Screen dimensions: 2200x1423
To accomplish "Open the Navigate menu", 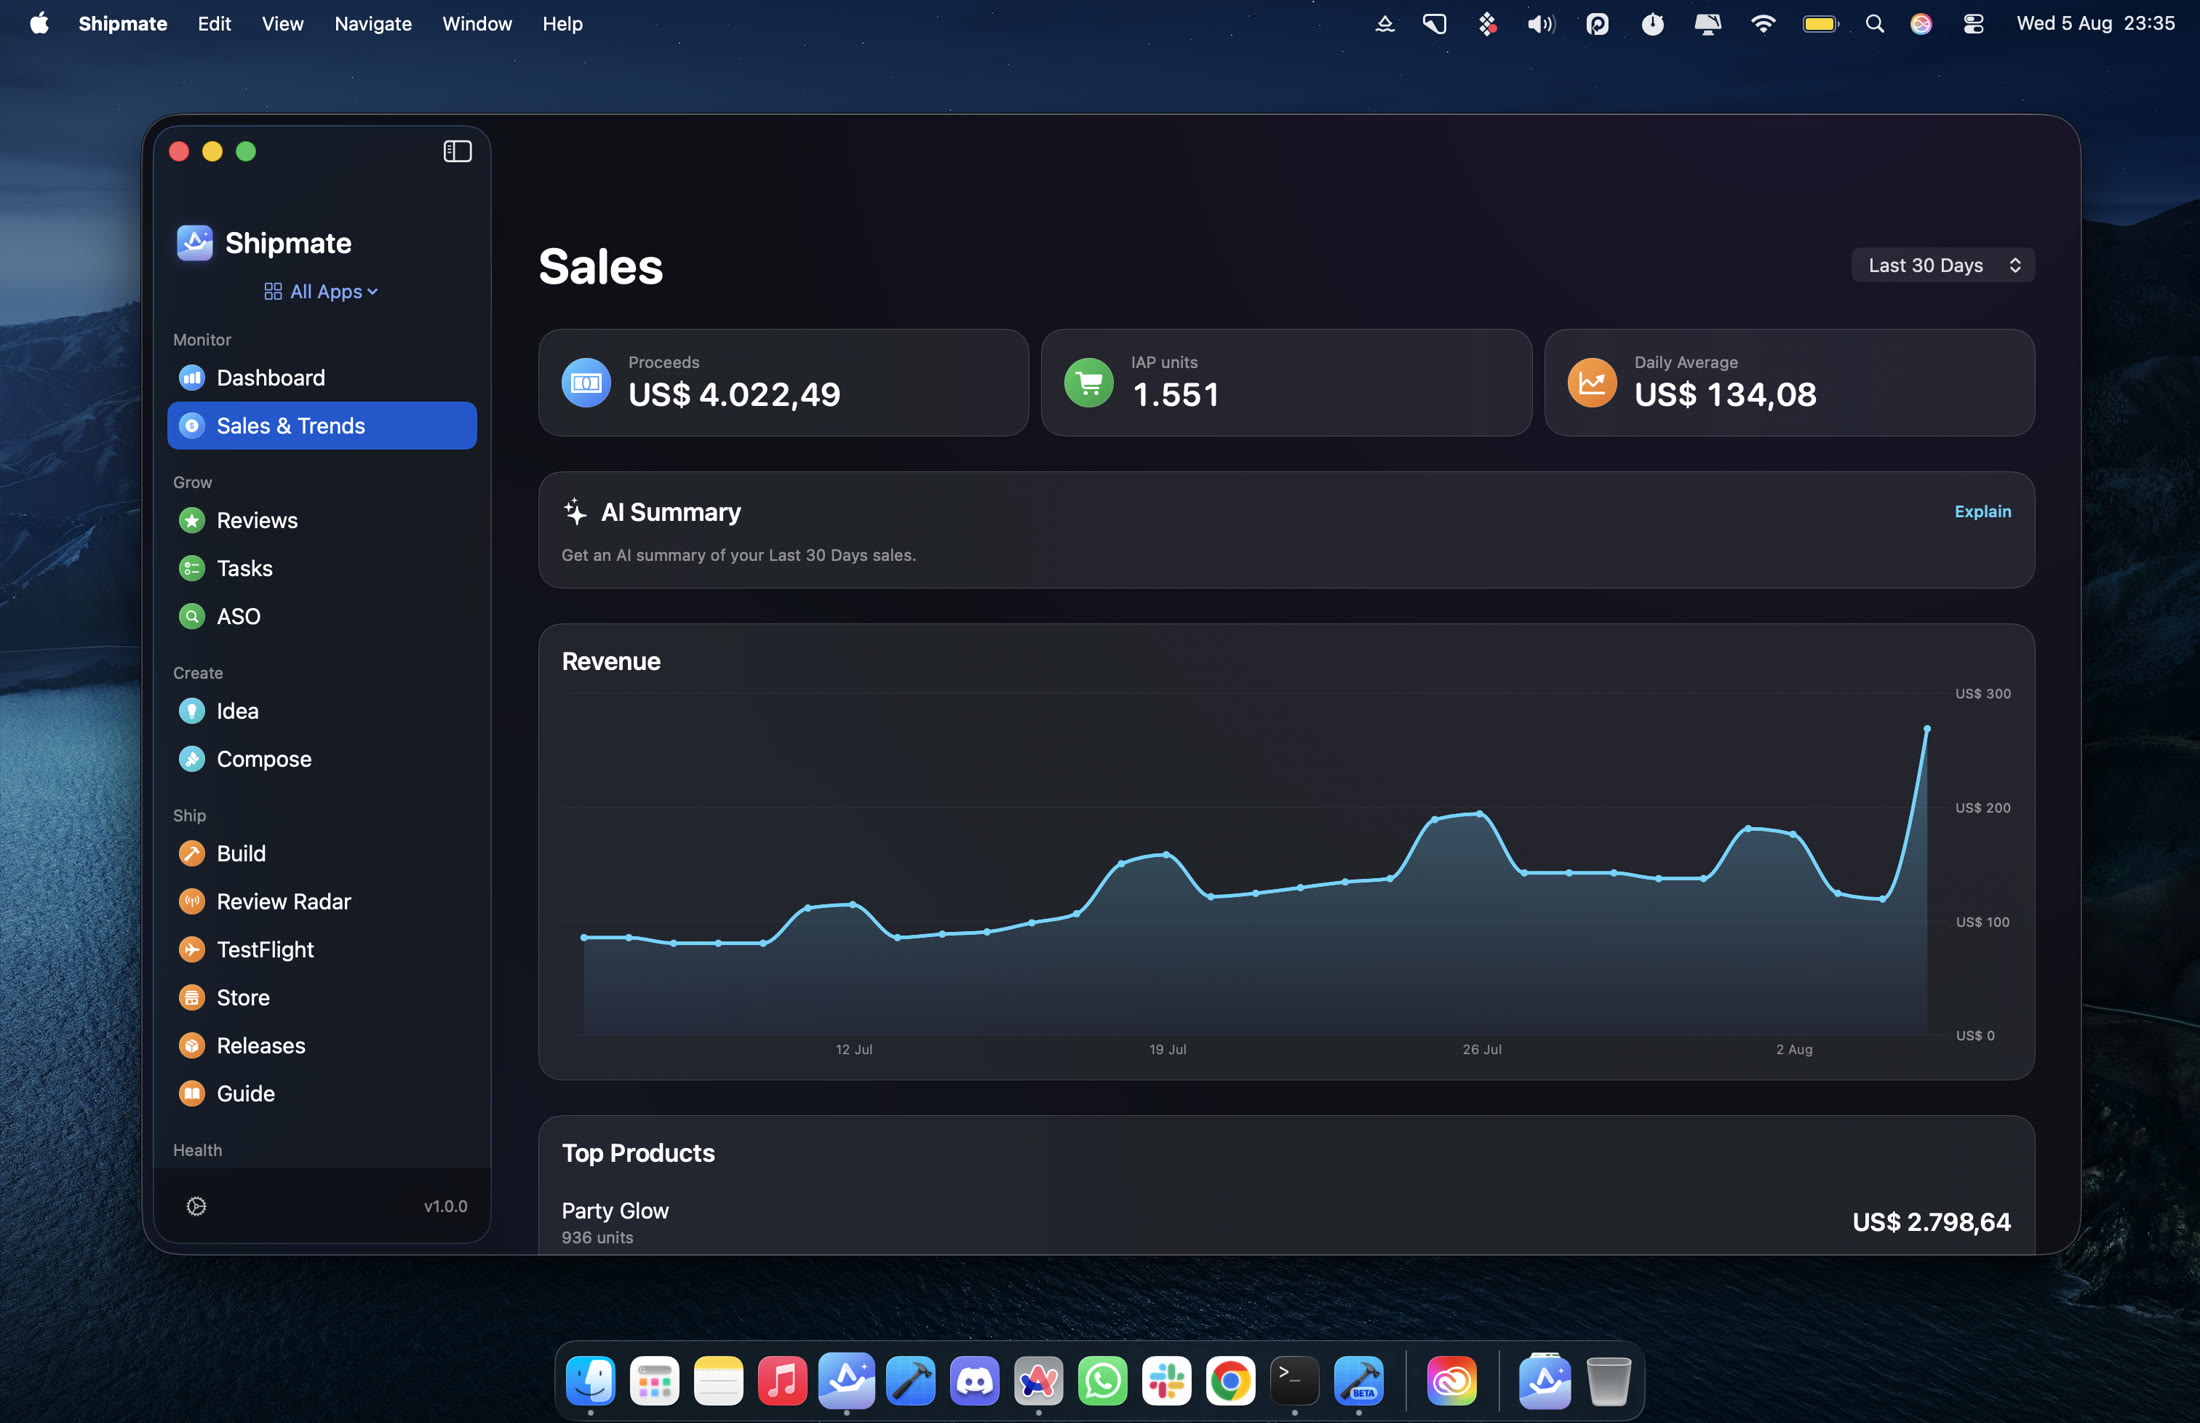I will pos(373,23).
